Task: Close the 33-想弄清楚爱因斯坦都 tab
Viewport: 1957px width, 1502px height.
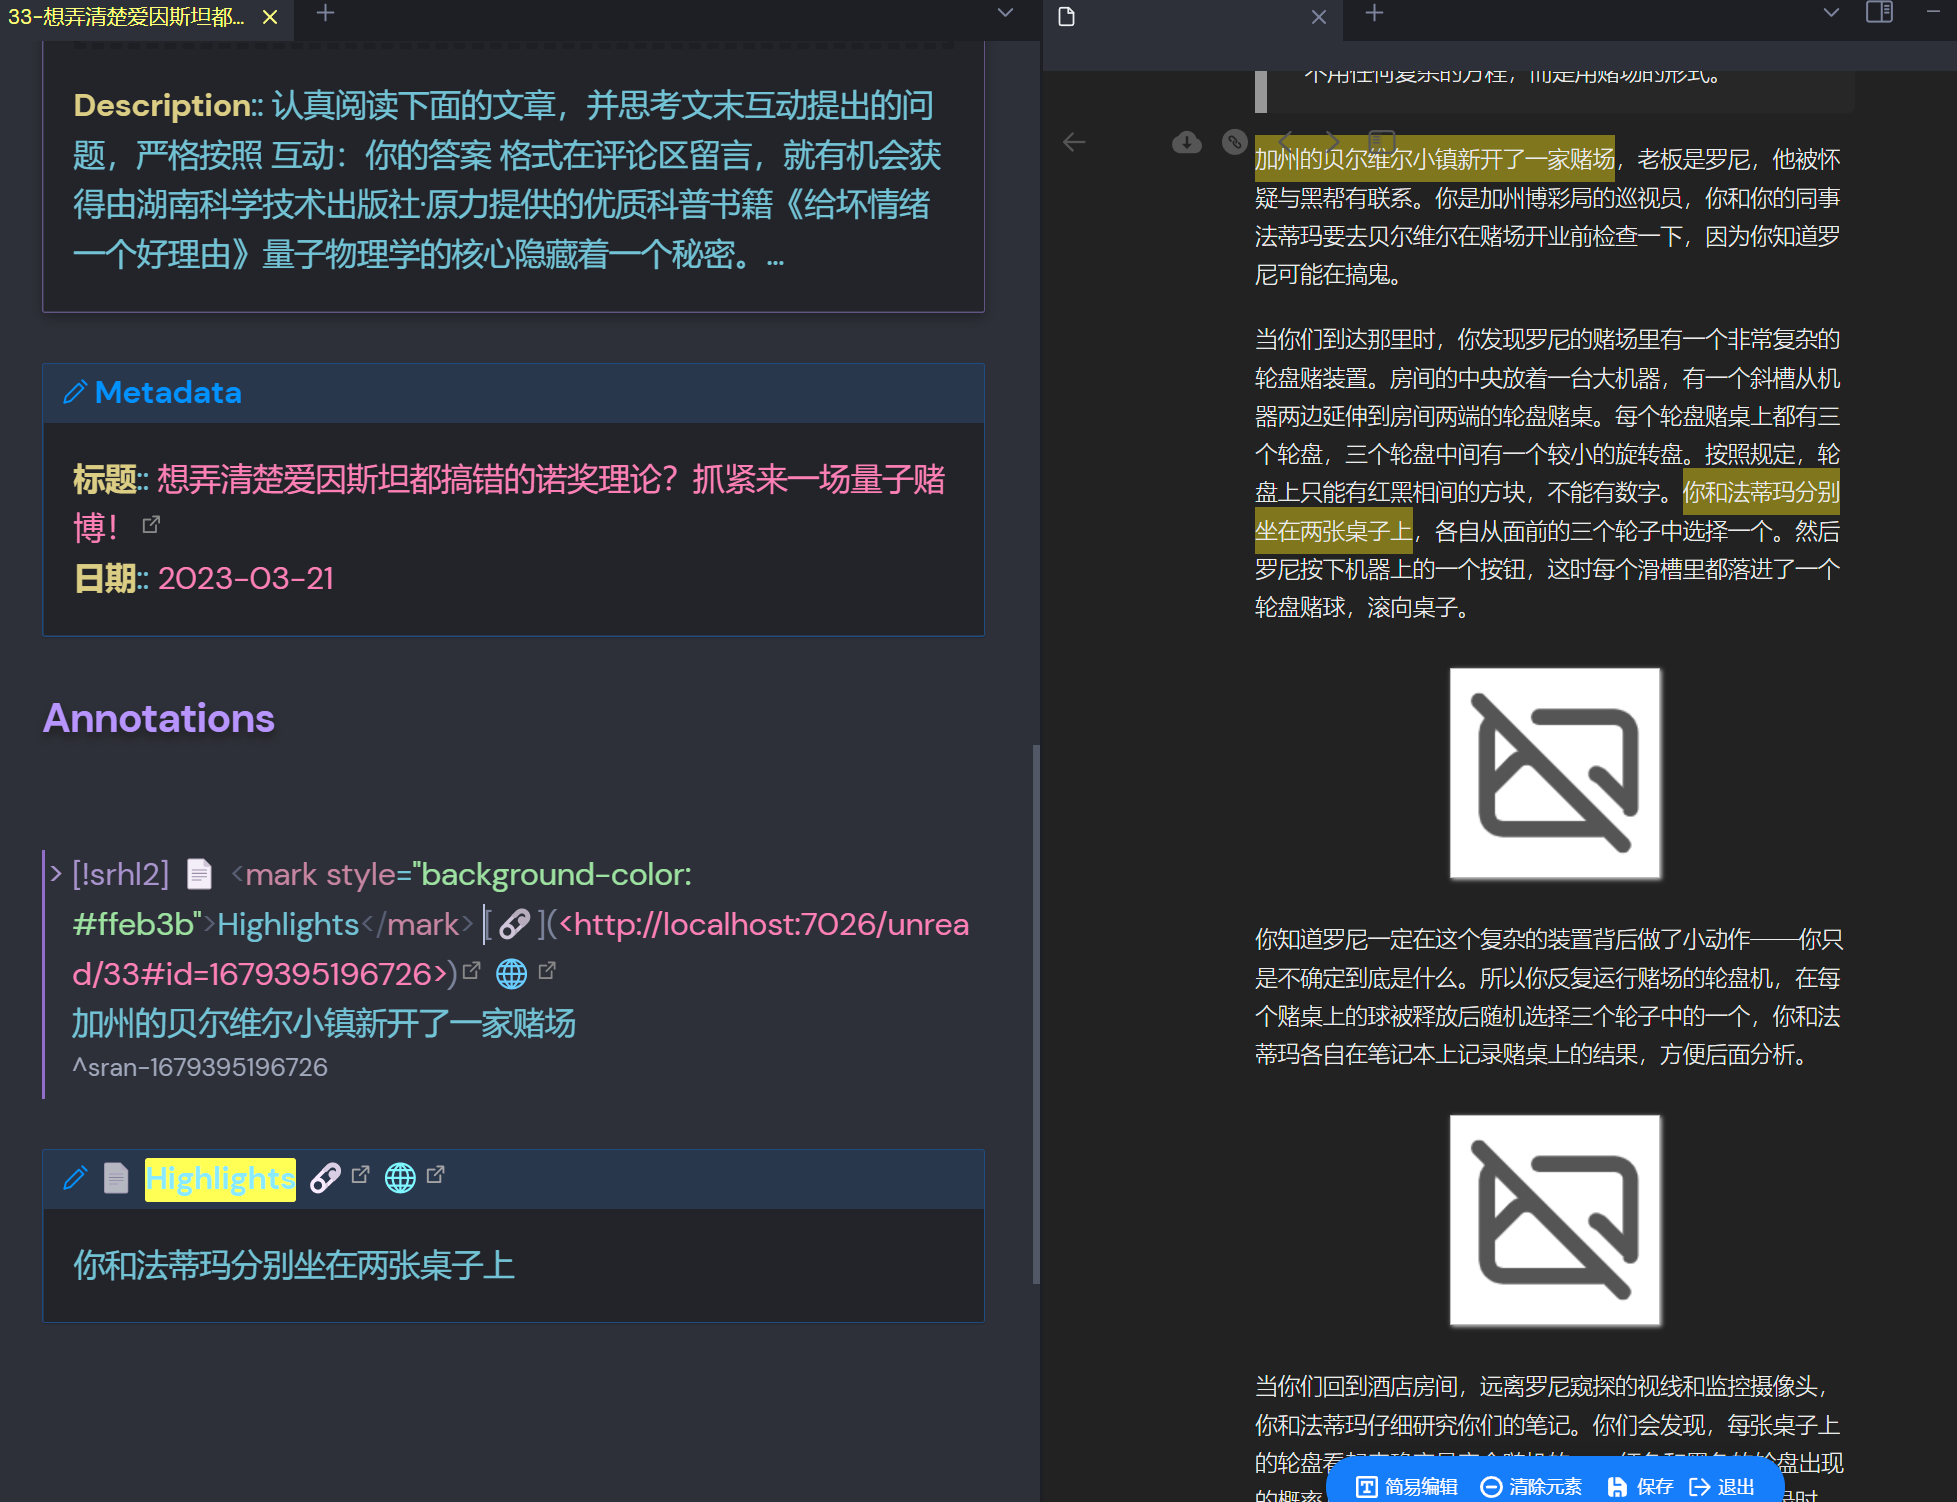Action: (270, 17)
